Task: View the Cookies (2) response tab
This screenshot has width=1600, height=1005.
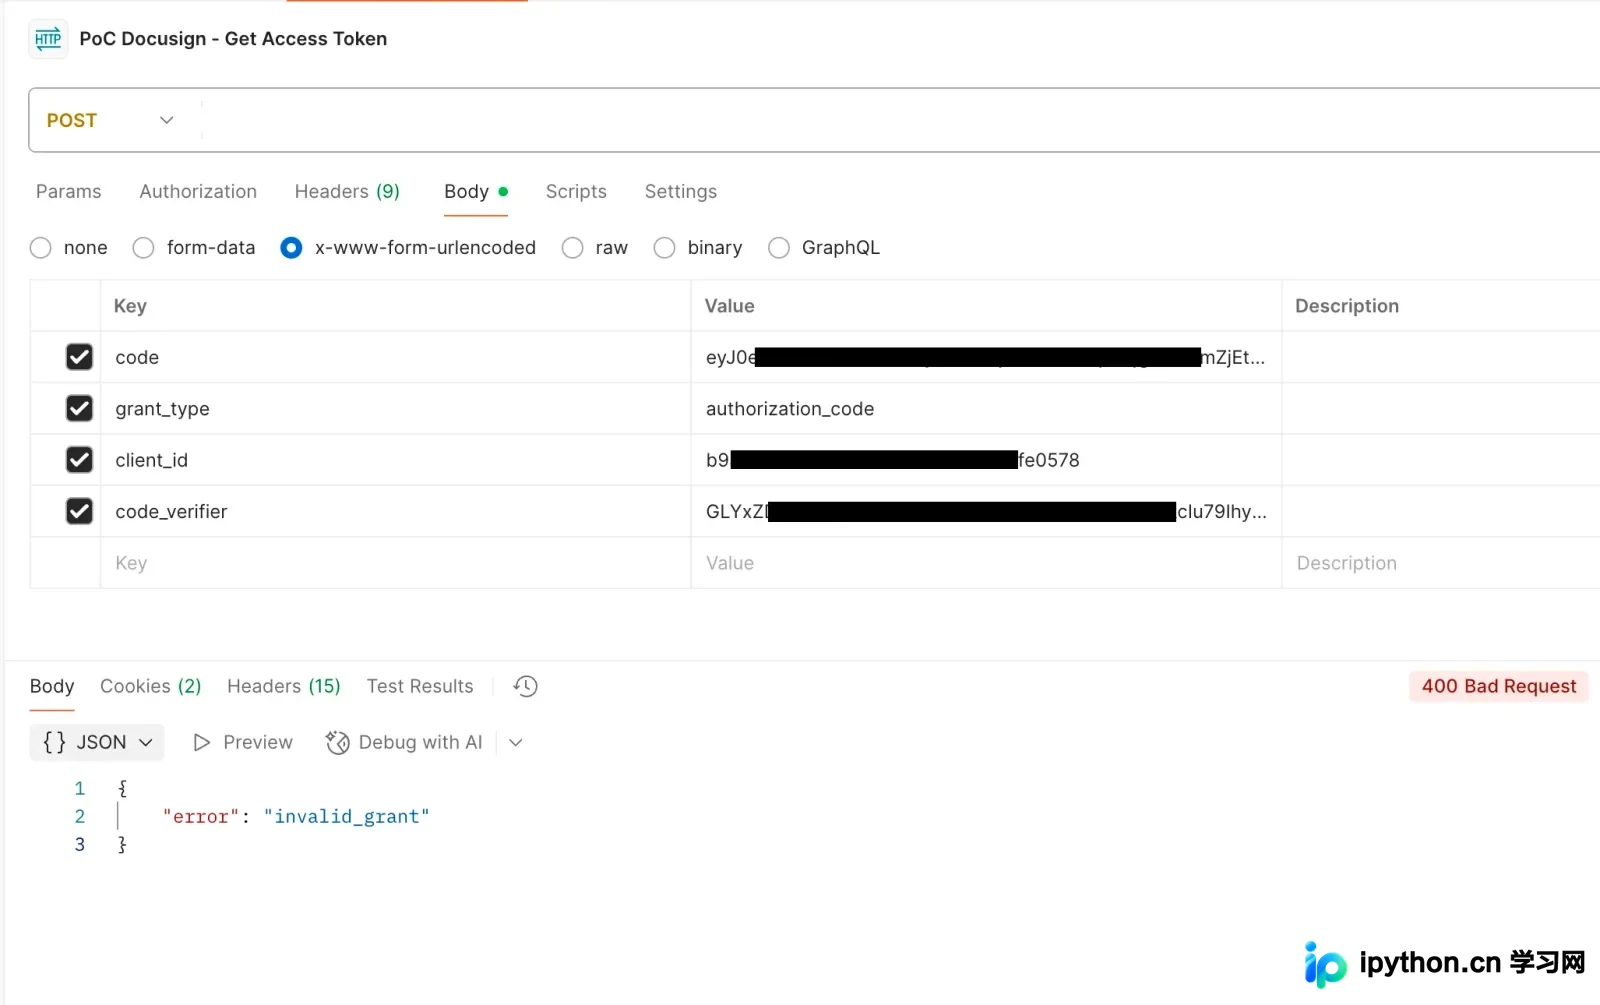Action: pos(151,686)
